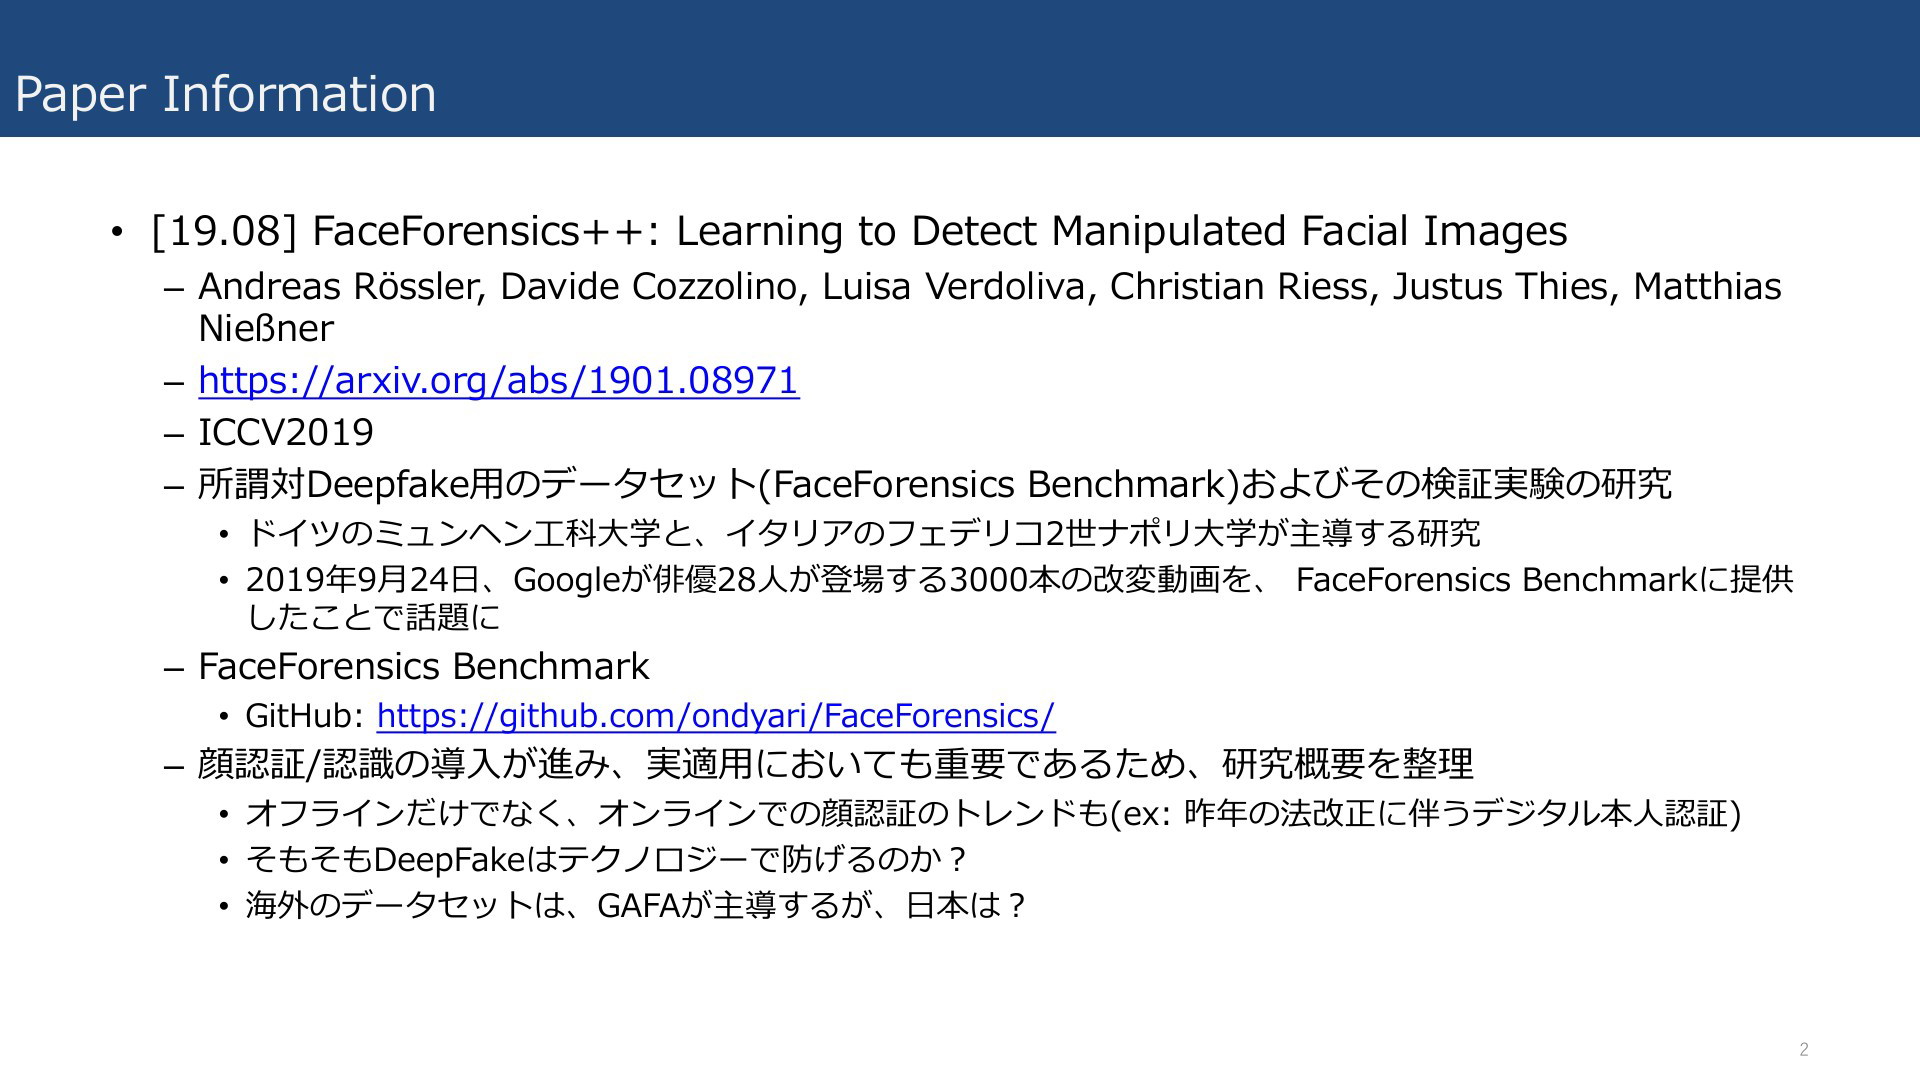Open the arxiv.org/abs/1901.08971 link
This screenshot has height=1080, width=1920.
point(498,381)
